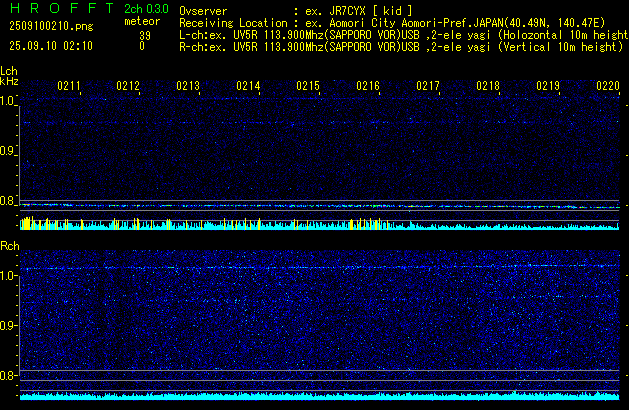Click the timestamp 25.09.10 02:10
This screenshot has height=410, width=629.
pyautogui.click(x=51, y=46)
